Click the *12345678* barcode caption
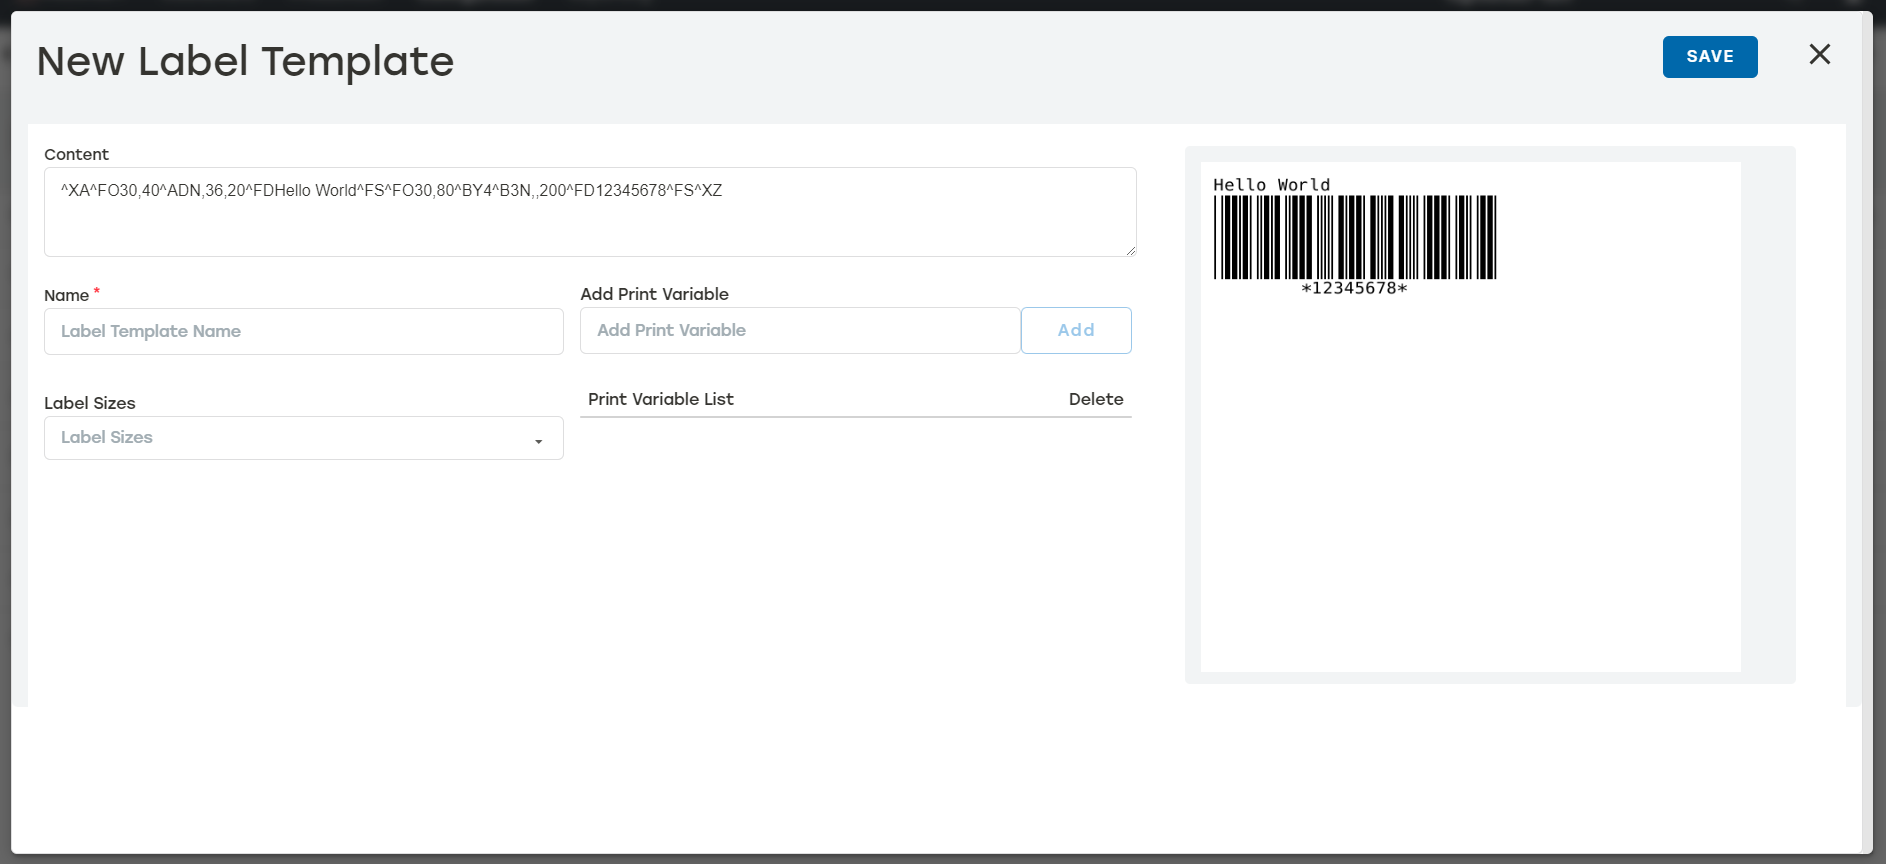The image size is (1886, 864). 1354,288
